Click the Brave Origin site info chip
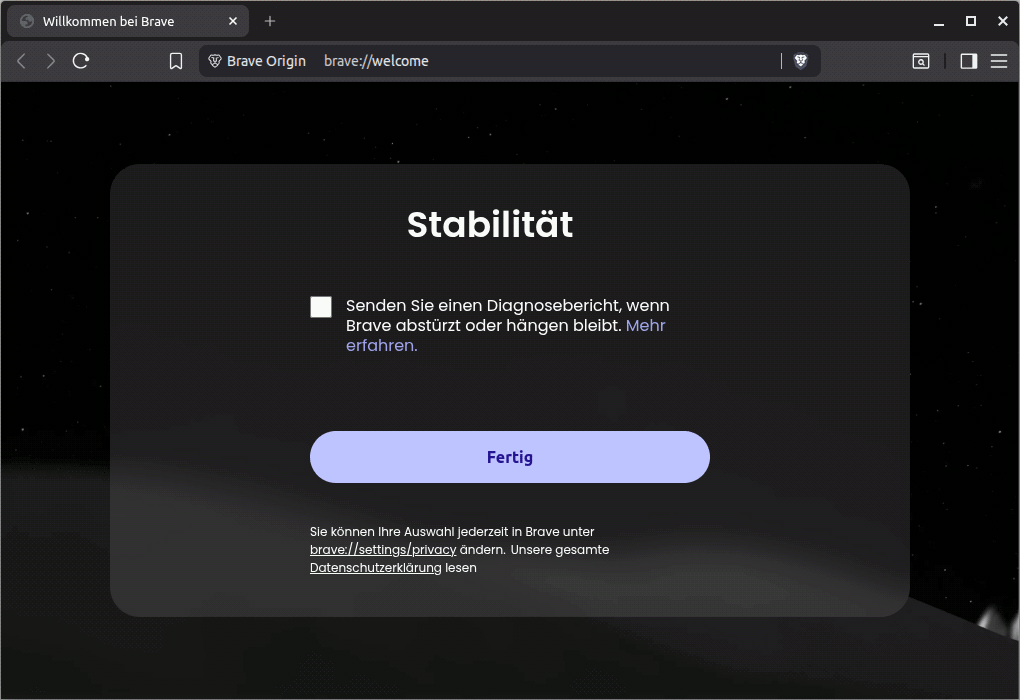 pyautogui.click(x=257, y=61)
